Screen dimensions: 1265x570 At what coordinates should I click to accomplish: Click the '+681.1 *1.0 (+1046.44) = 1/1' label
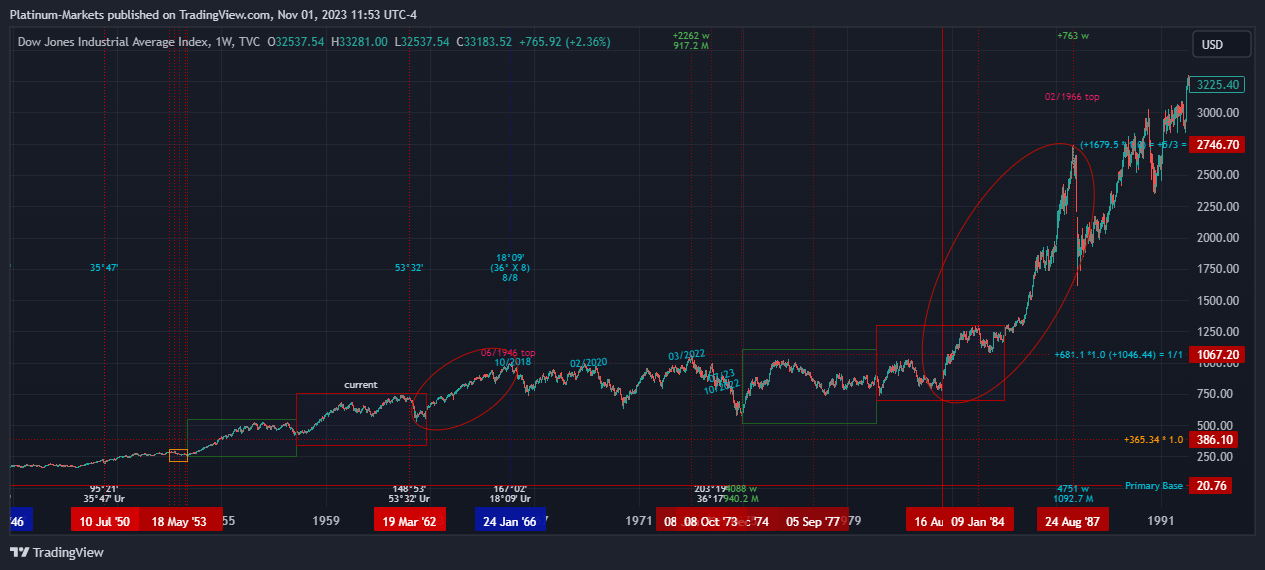[x=1119, y=355]
